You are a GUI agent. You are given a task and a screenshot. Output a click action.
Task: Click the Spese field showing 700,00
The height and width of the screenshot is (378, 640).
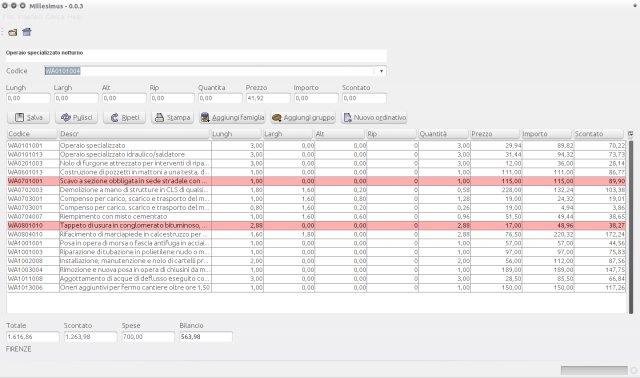(148, 337)
